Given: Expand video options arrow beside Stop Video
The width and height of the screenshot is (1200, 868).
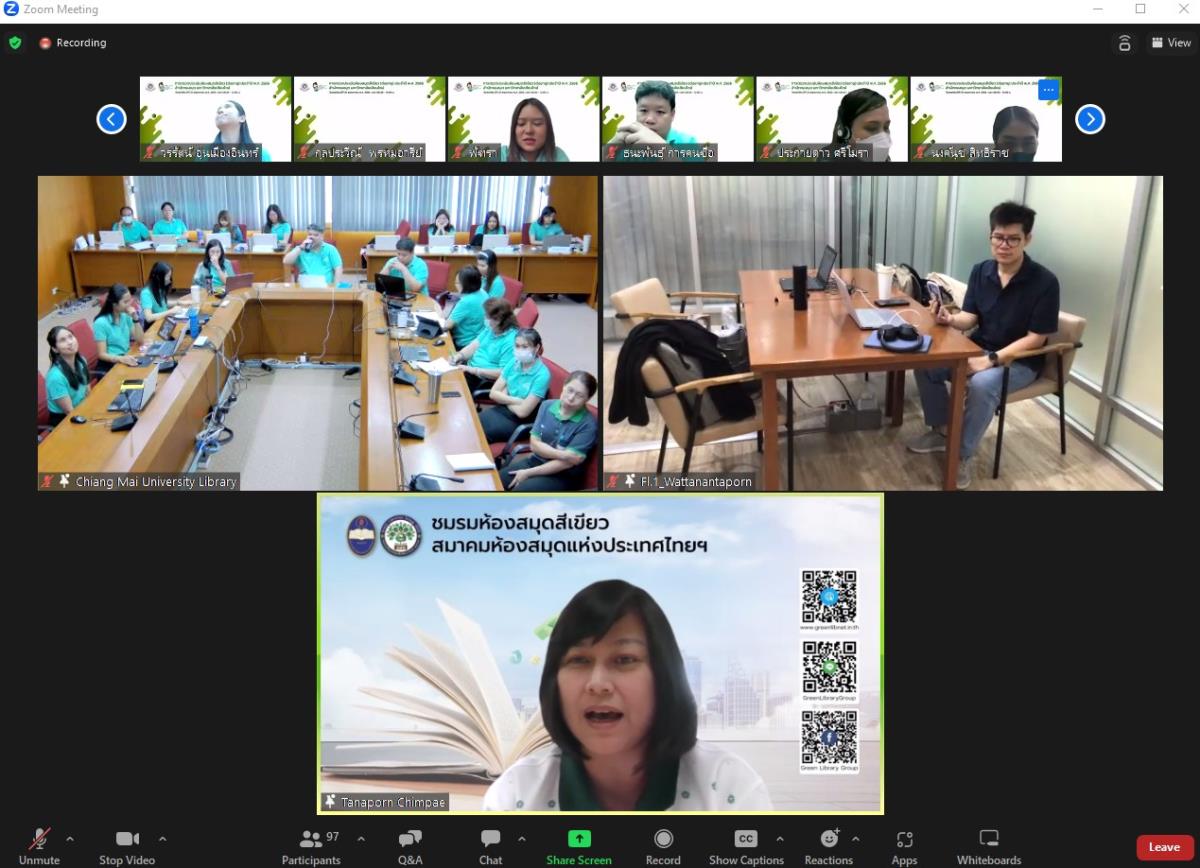Looking at the screenshot, I should tap(163, 839).
